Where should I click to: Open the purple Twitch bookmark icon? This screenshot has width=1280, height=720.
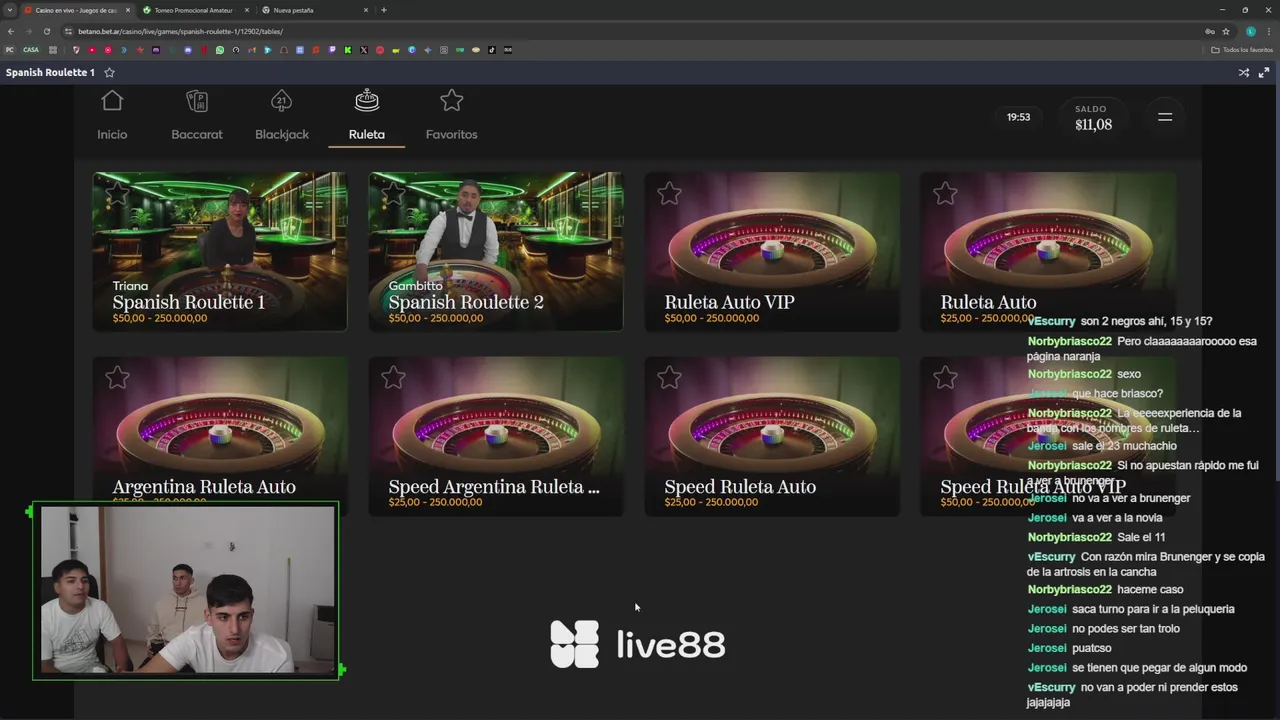coord(332,50)
